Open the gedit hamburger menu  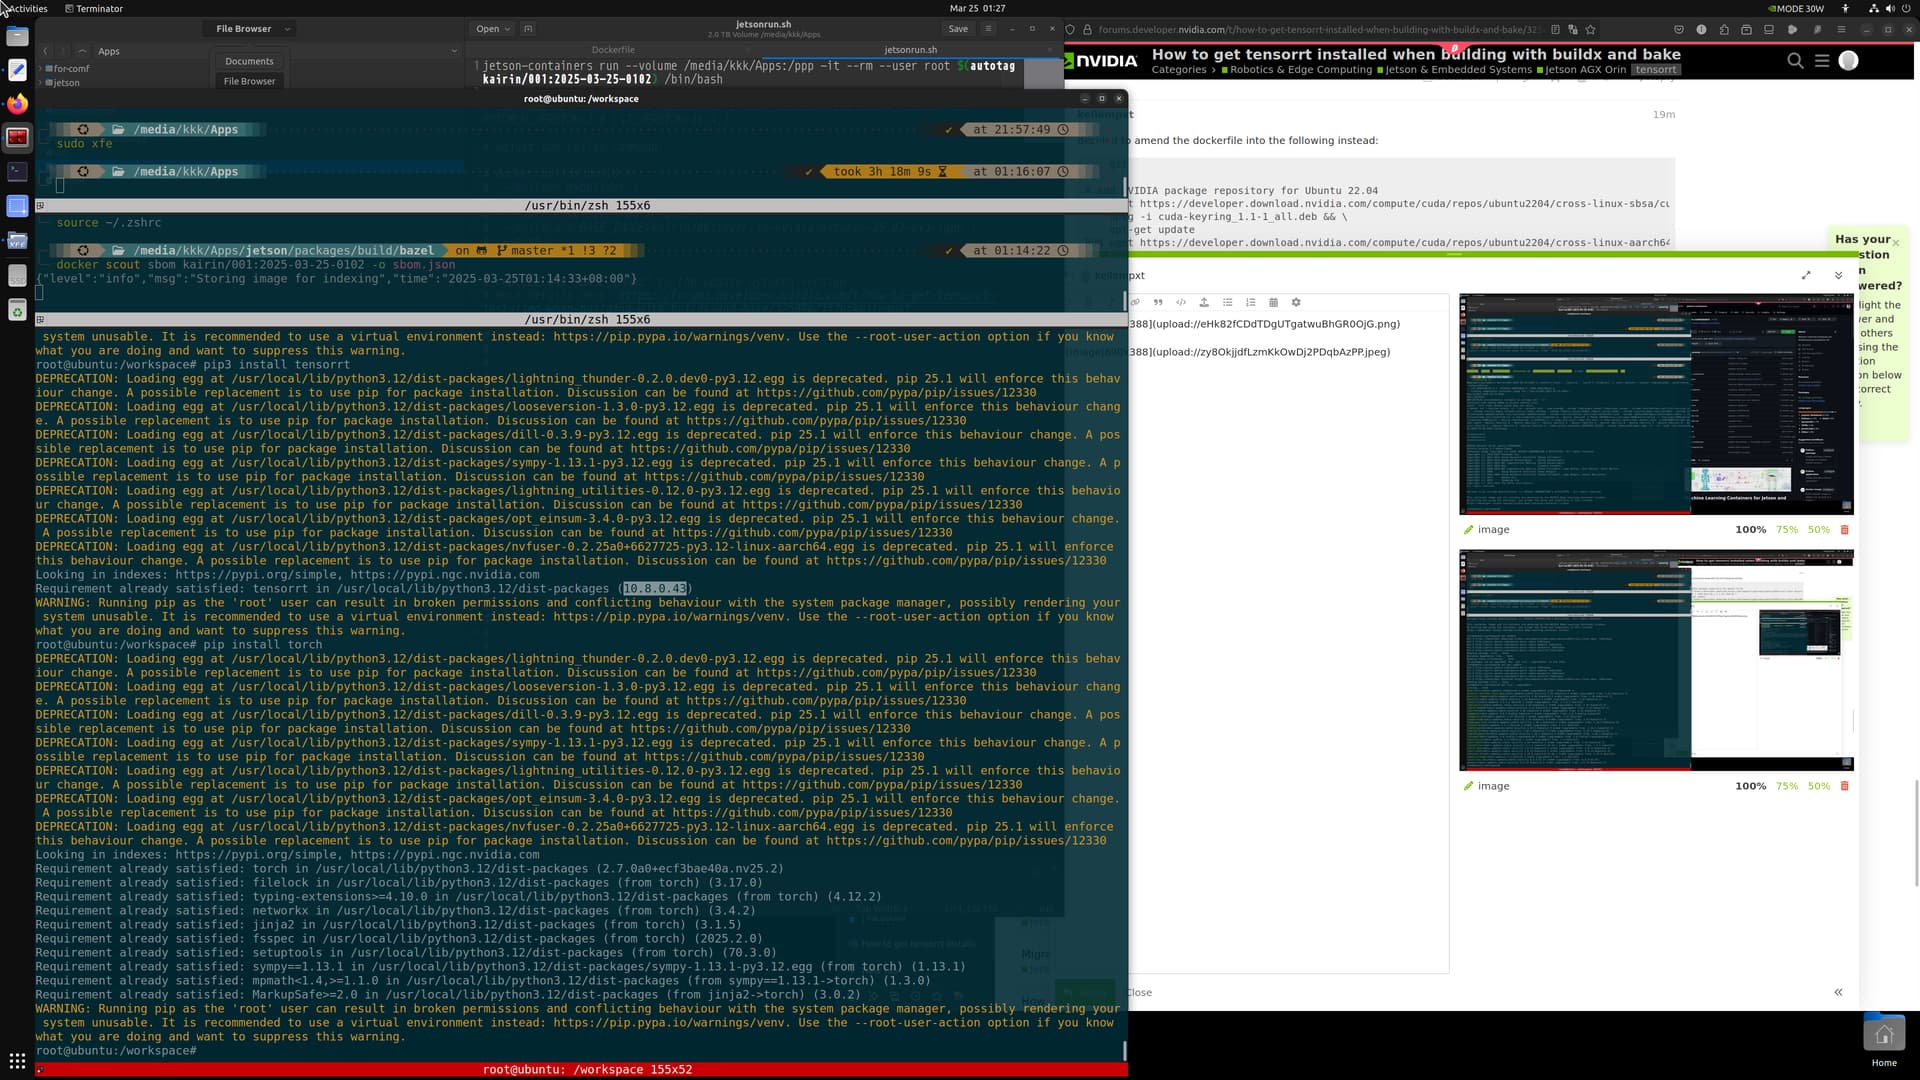point(988,29)
